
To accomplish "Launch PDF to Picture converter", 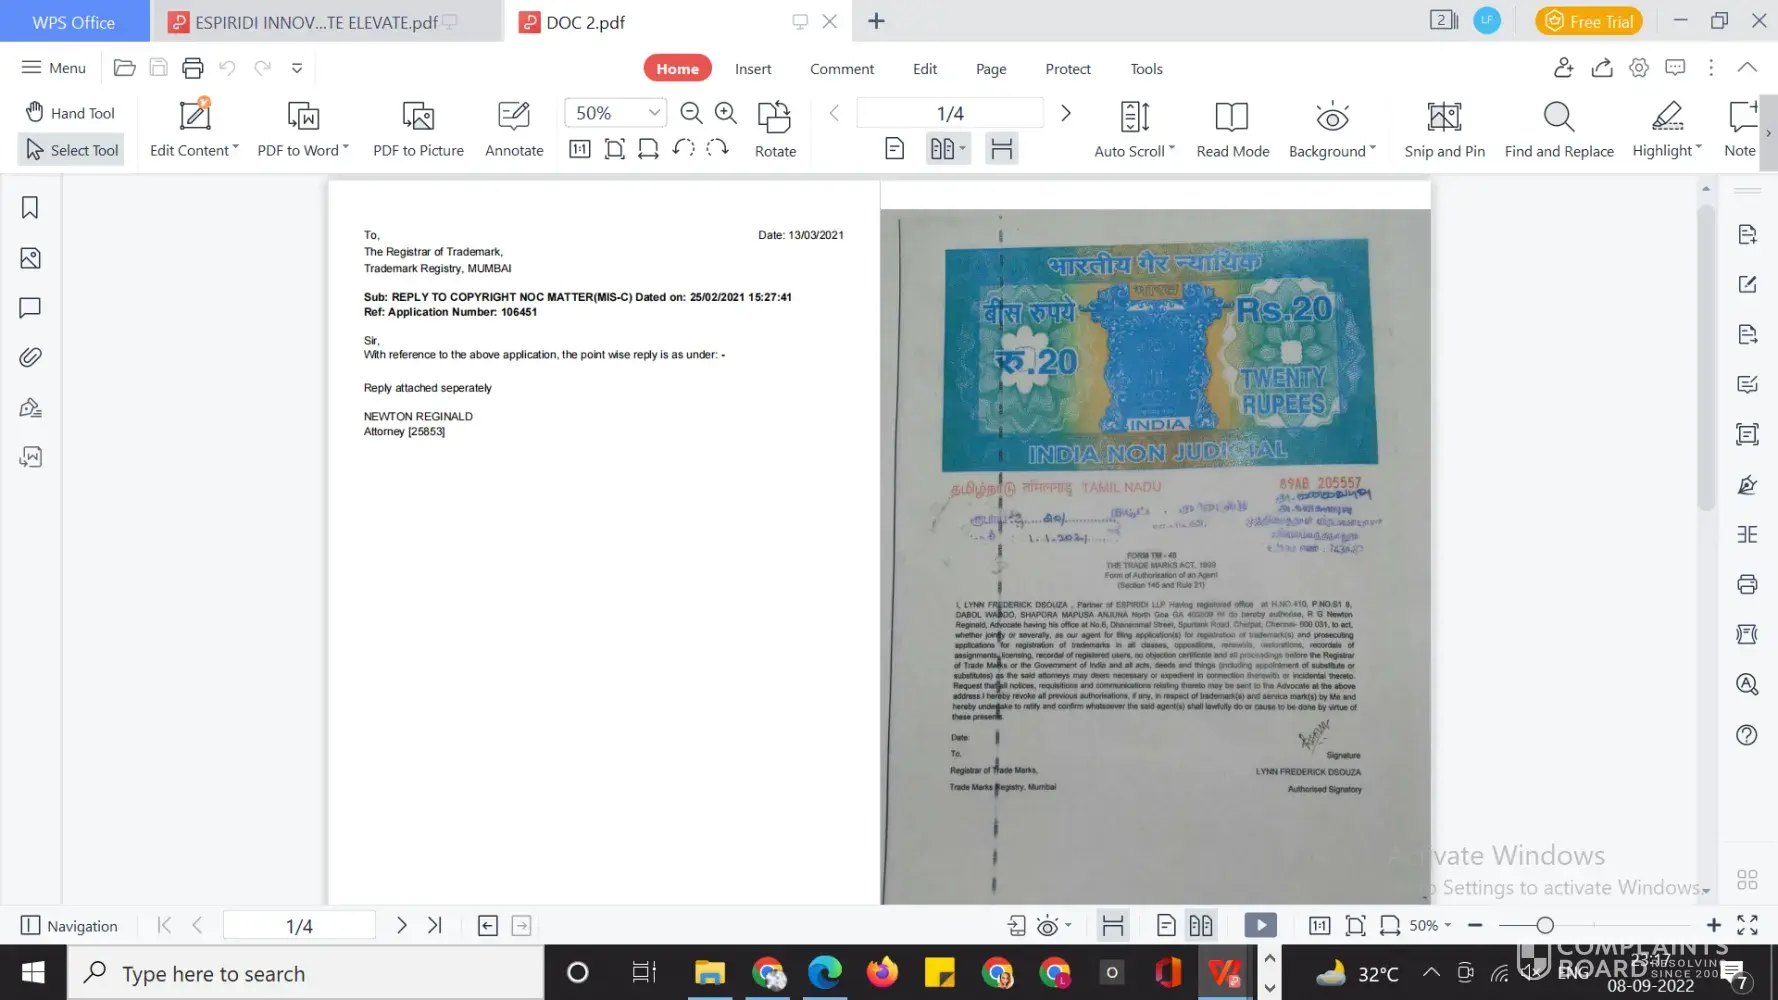I will click(x=418, y=129).
